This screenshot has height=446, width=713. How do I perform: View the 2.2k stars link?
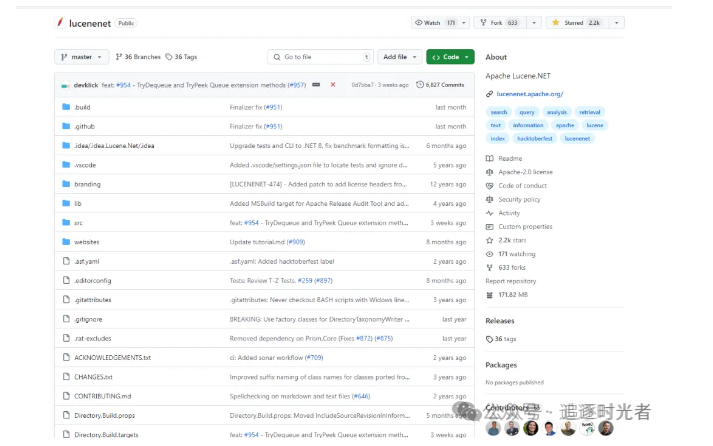click(512, 240)
